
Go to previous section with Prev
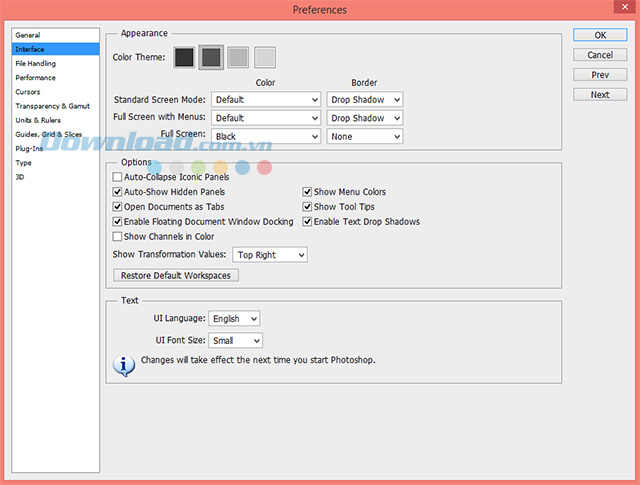click(x=600, y=75)
